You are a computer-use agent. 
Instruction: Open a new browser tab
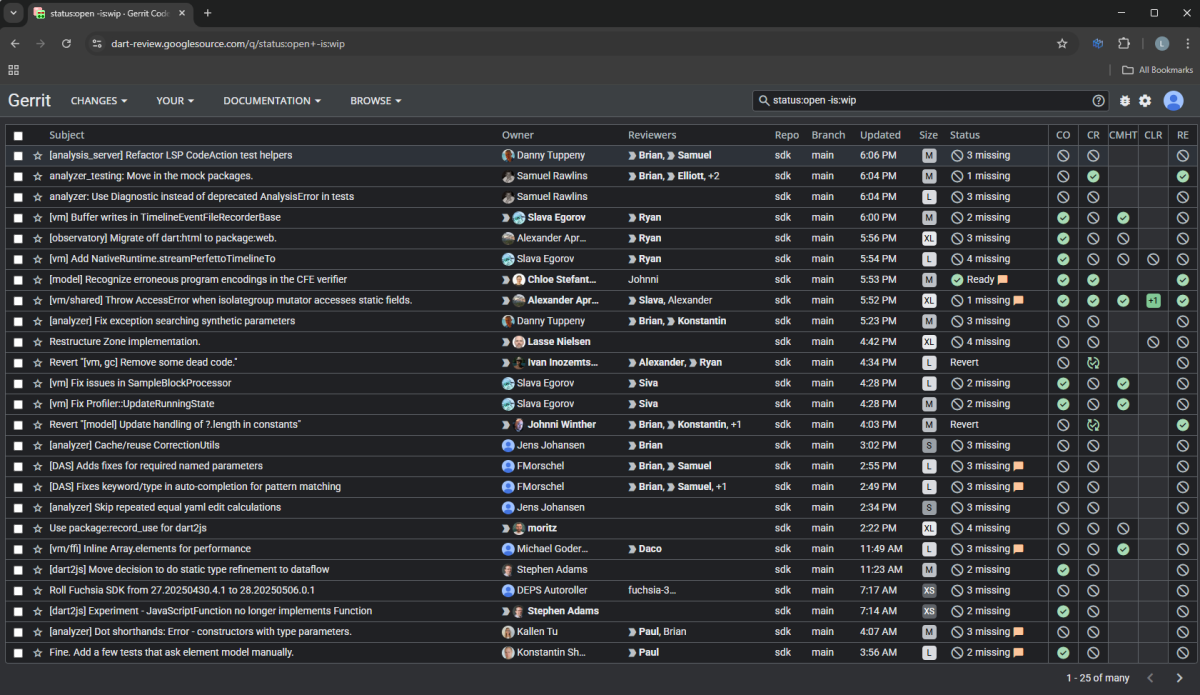point(208,13)
